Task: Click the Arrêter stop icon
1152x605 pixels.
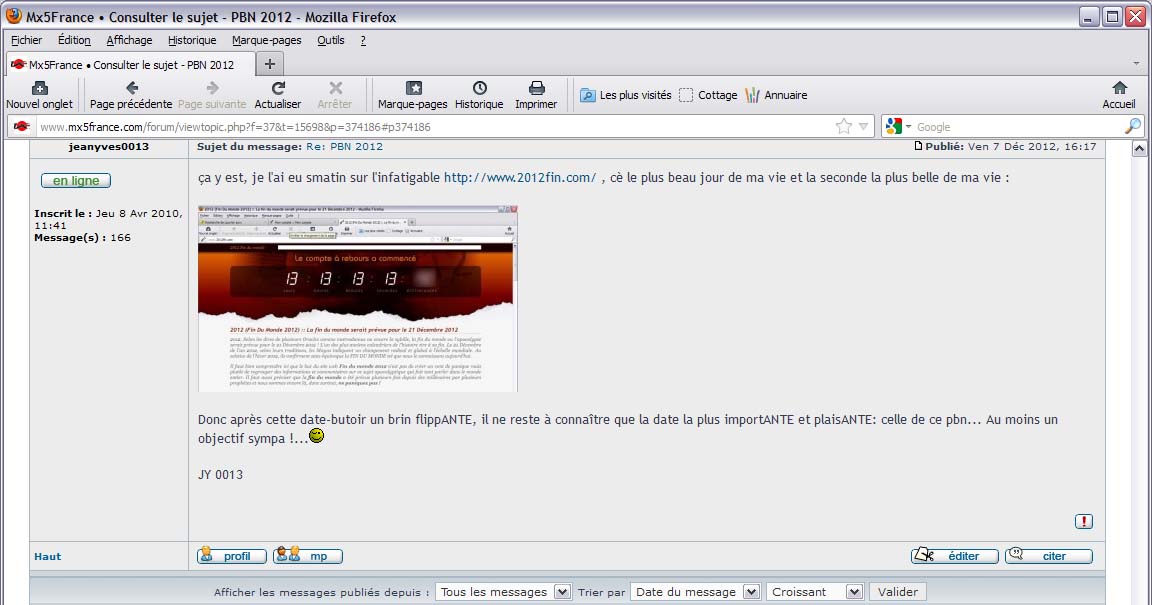Action: click(x=336, y=88)
